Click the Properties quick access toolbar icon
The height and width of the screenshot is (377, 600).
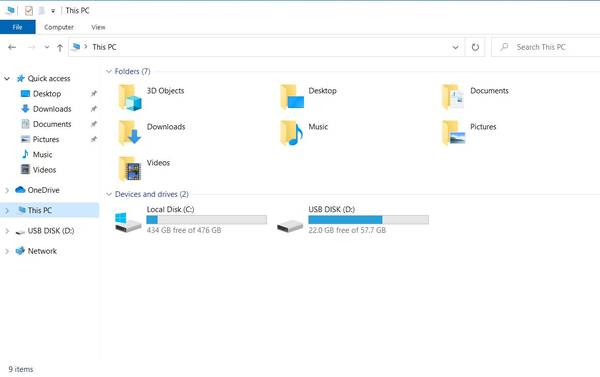pyautogui.click(x=29, y=11)
